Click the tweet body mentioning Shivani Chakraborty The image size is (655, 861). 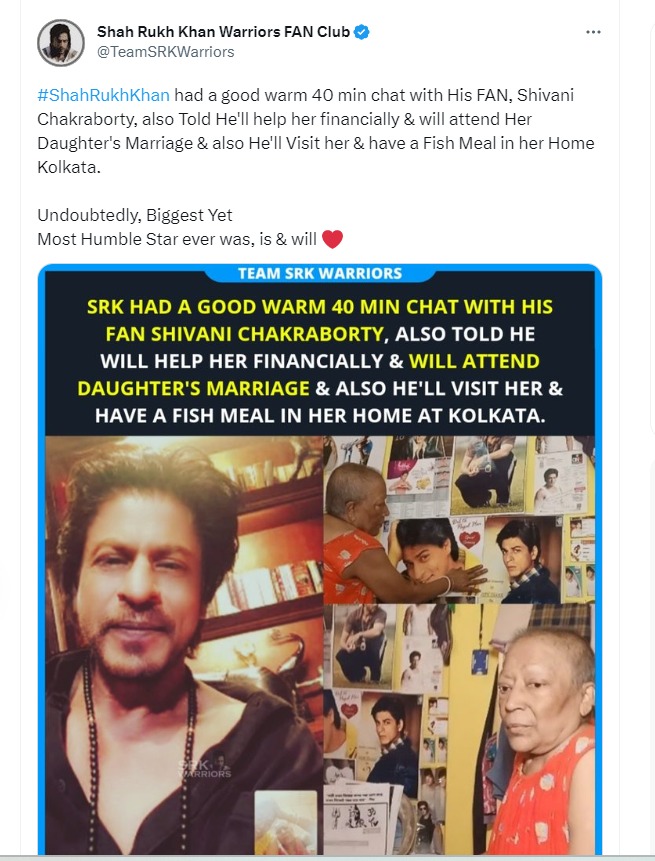[x=316, y=131]
